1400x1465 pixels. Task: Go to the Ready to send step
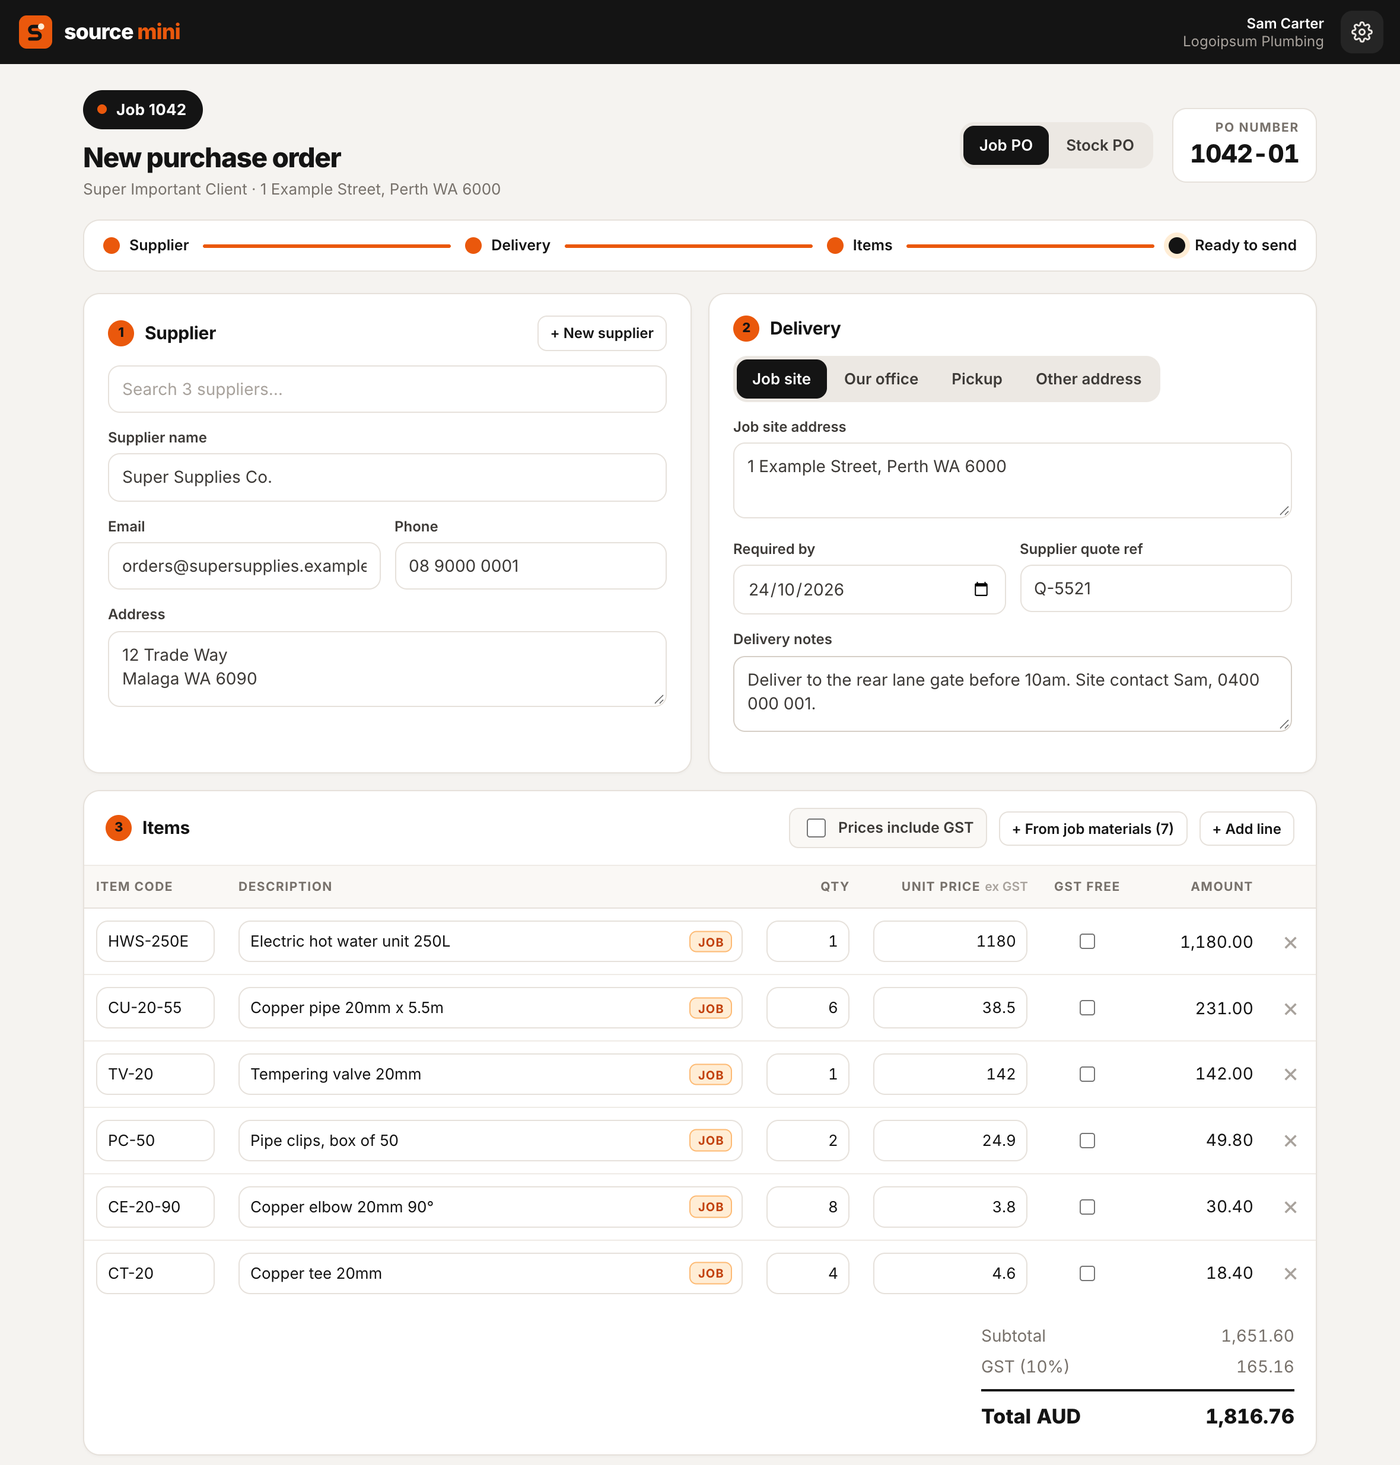pyautogui.click(x=1233, y=245)
